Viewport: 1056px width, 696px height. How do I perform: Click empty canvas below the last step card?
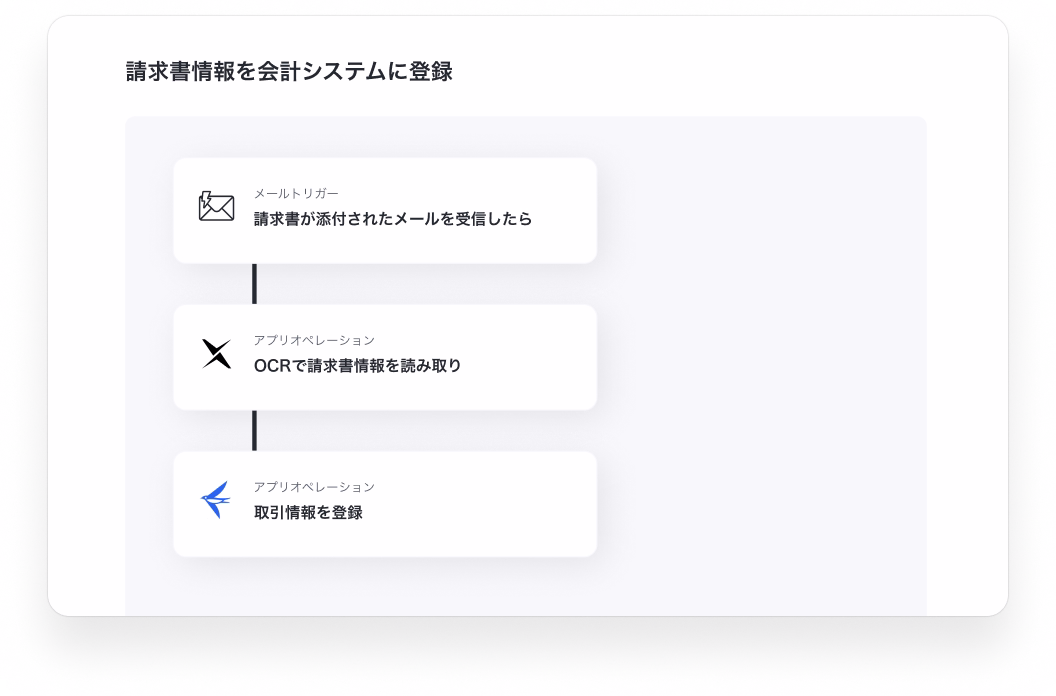385,588
